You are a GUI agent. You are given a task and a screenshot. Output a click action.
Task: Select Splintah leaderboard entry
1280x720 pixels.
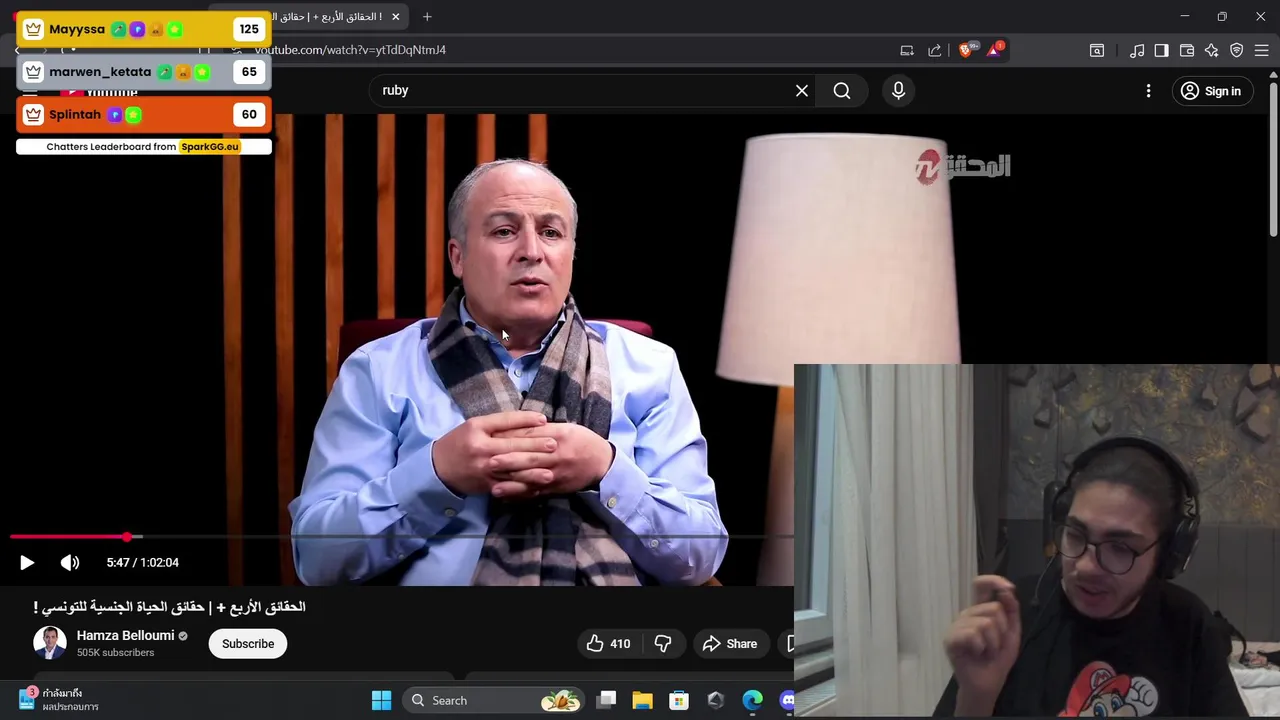click(143, 115)
